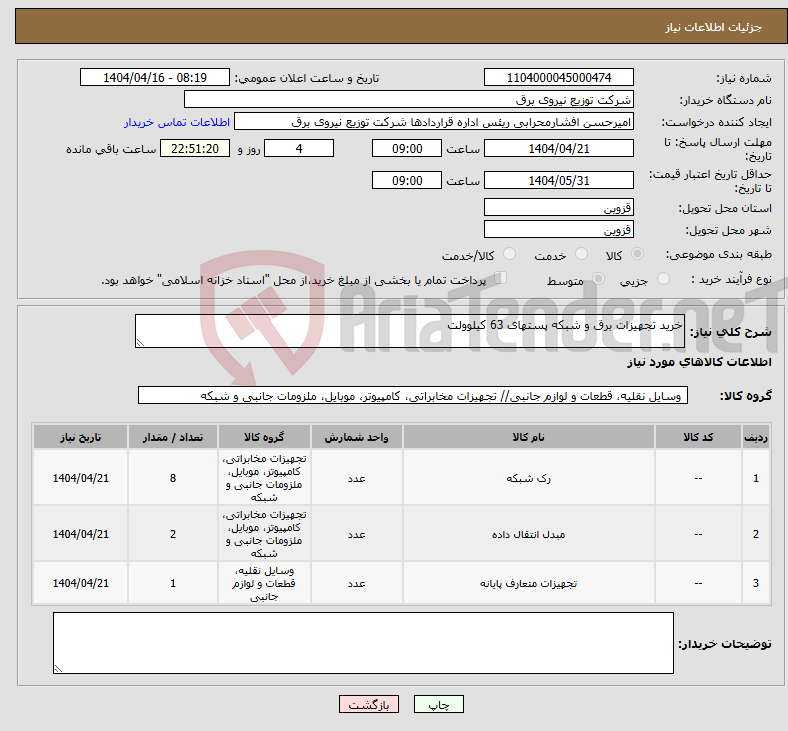Select the کالا category radio button
Viewport: 788px width, 731px height.
pyautogui.click(x=638, y=255)
